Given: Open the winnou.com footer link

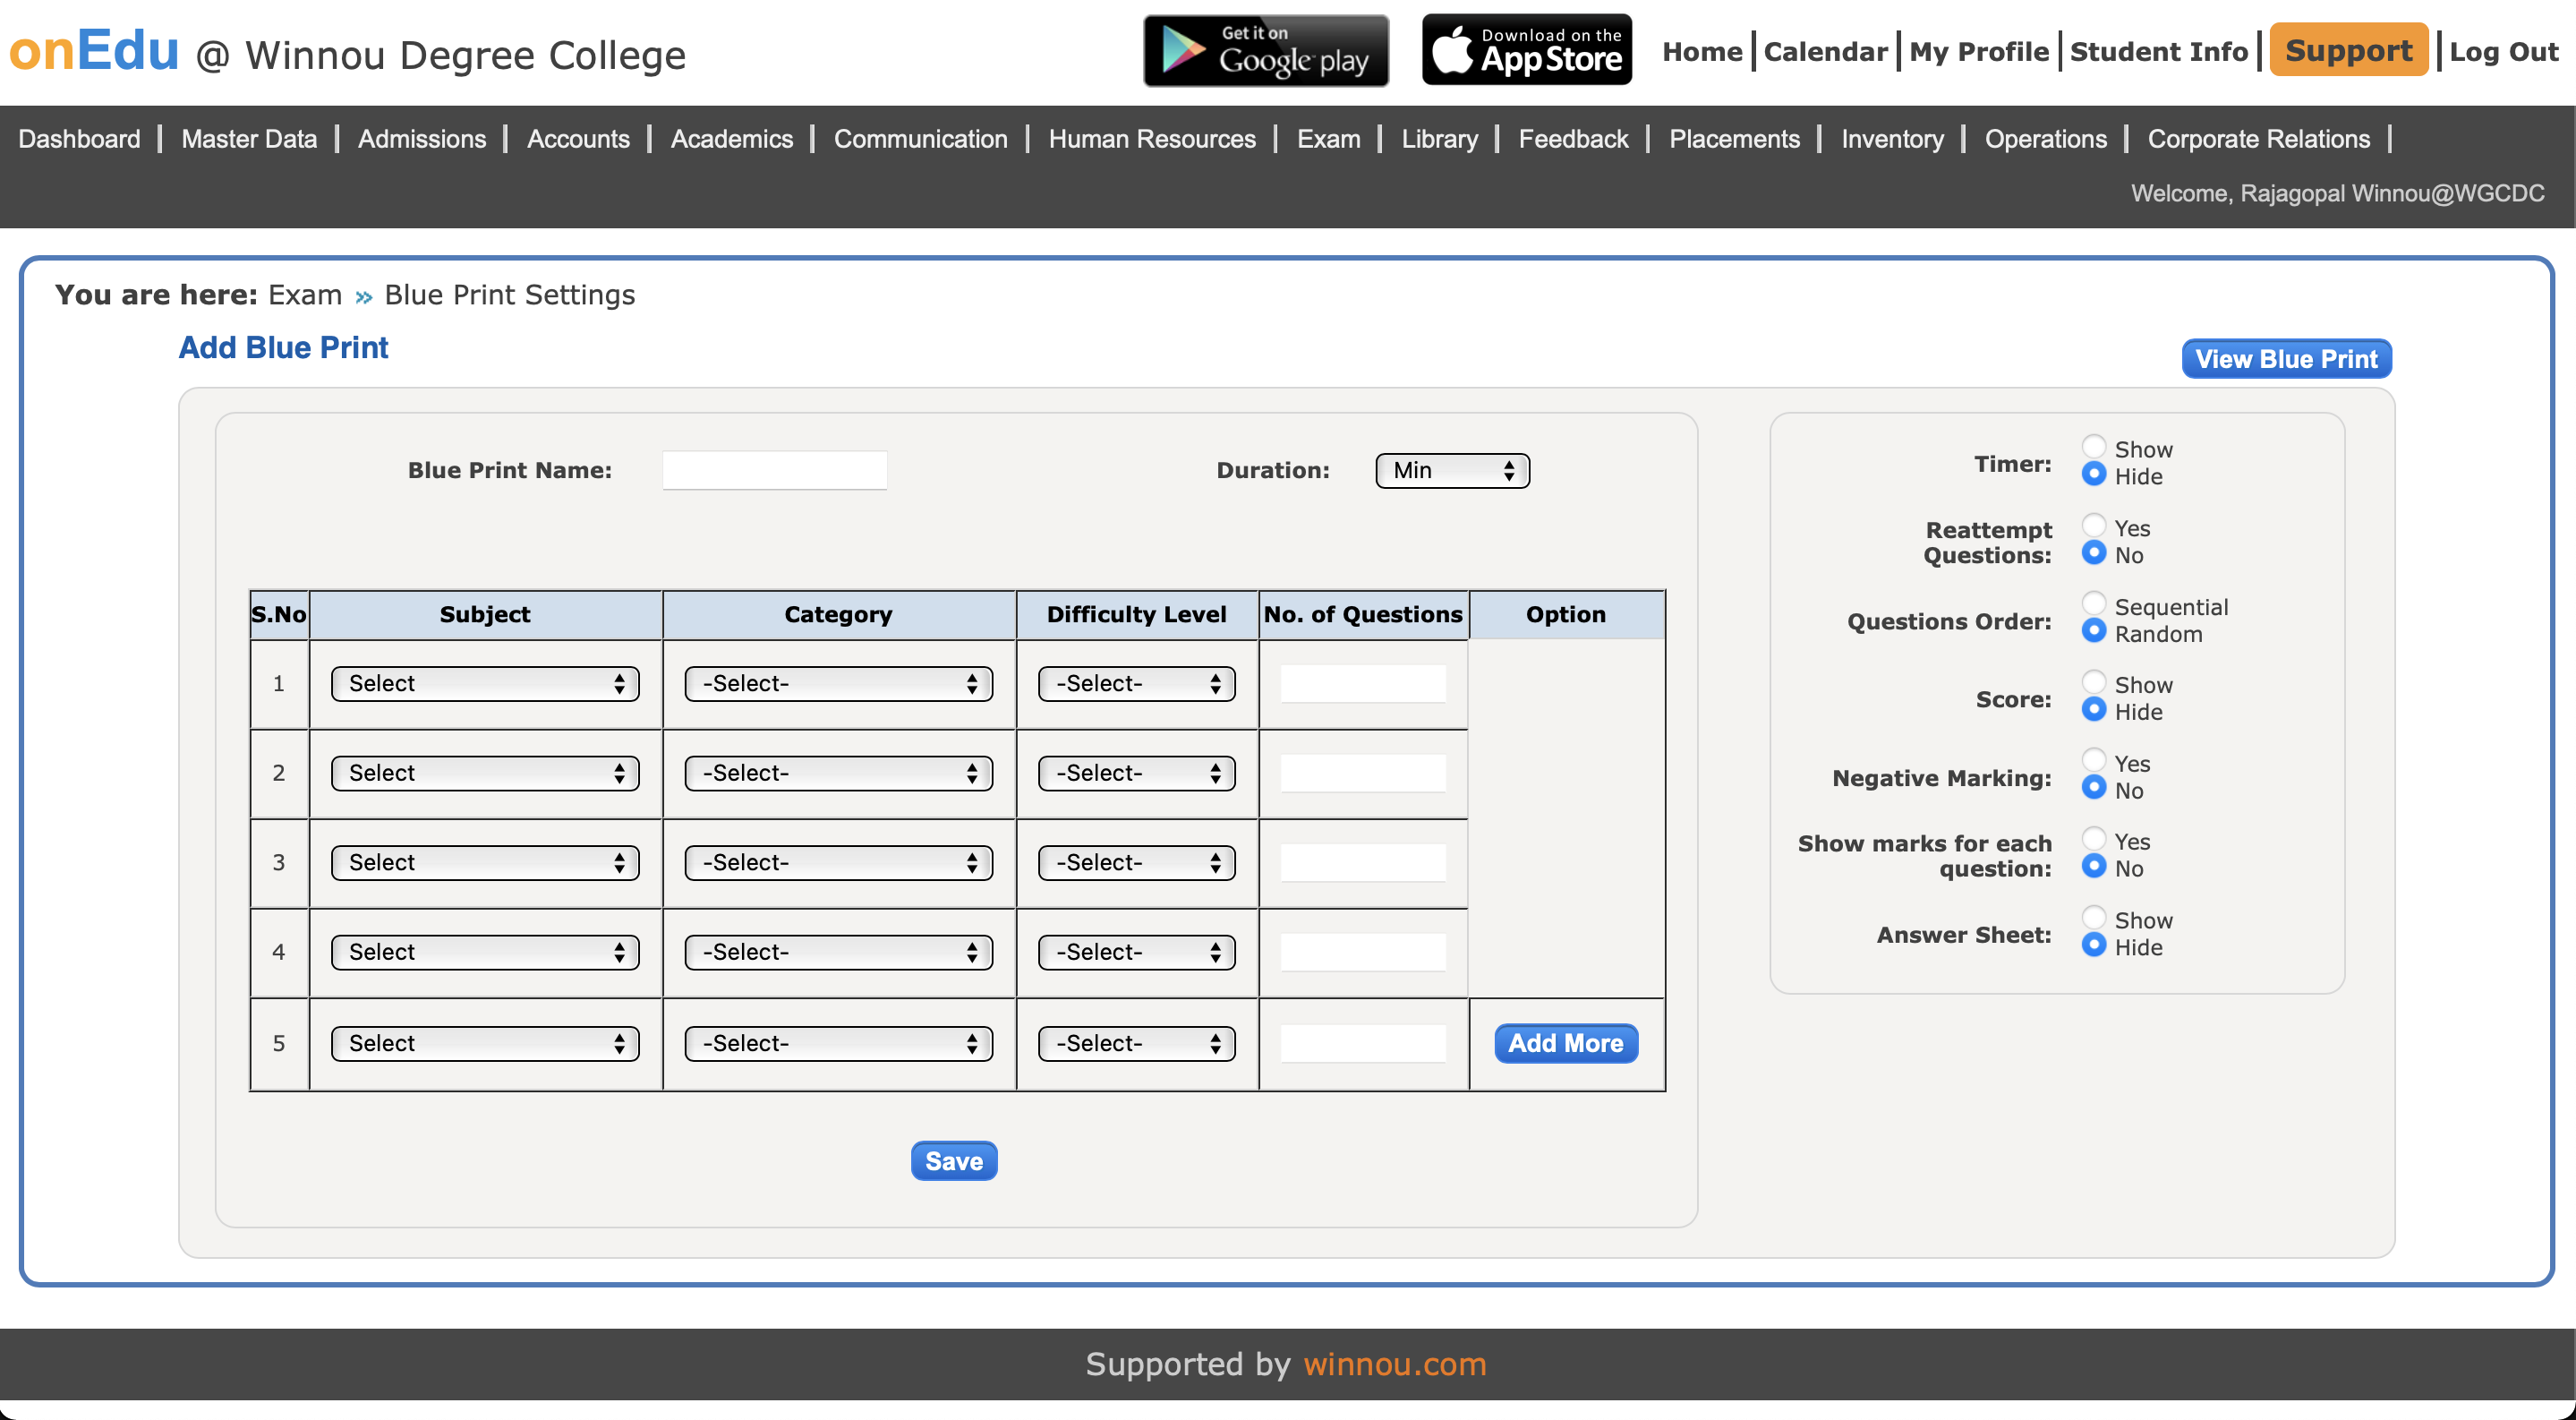Looking at the screenshot, I should 1394,1364.
